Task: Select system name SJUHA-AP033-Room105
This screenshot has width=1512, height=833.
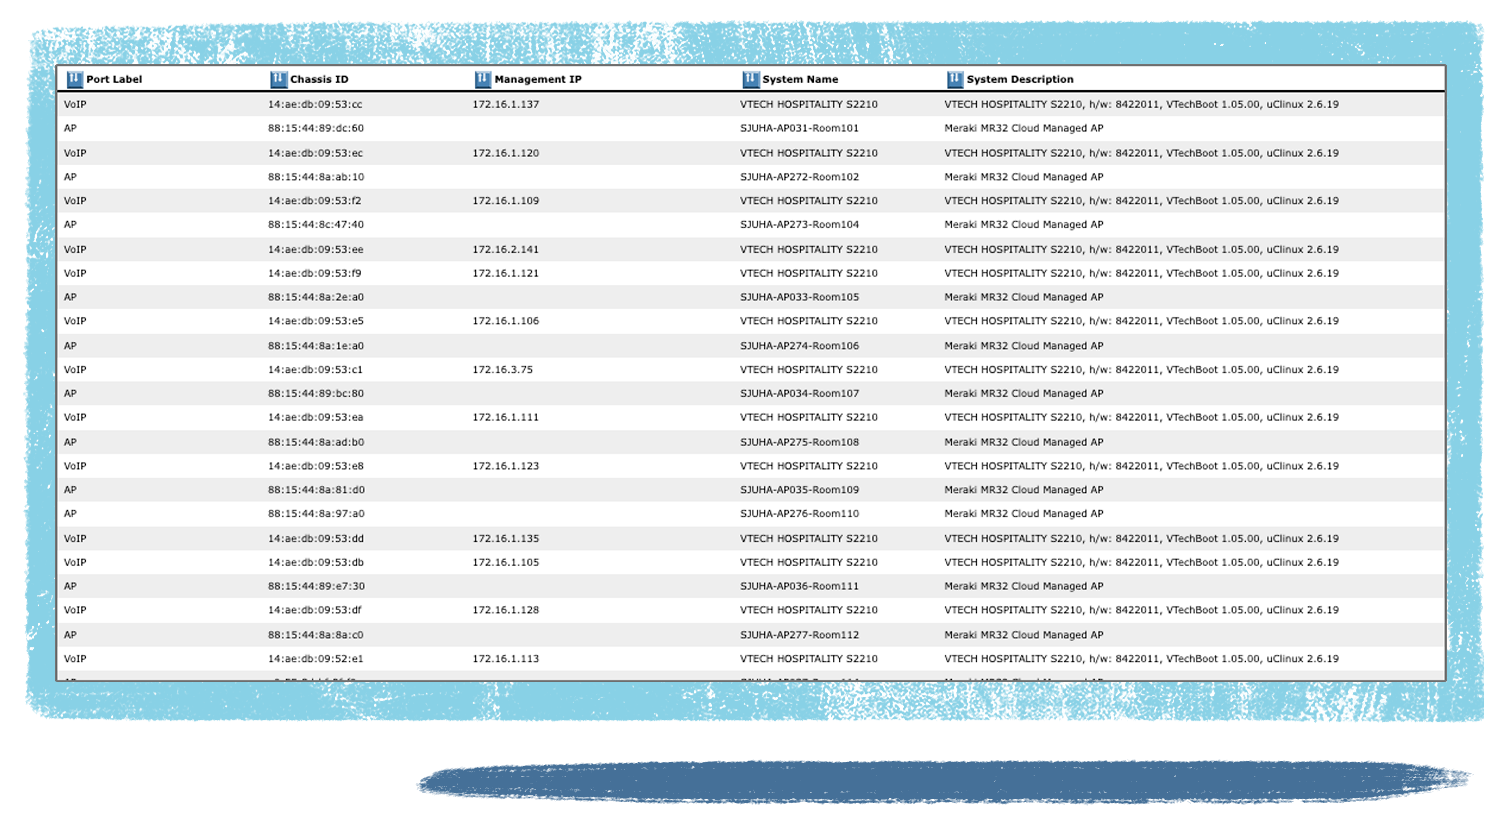Action: tap(799, 297)
